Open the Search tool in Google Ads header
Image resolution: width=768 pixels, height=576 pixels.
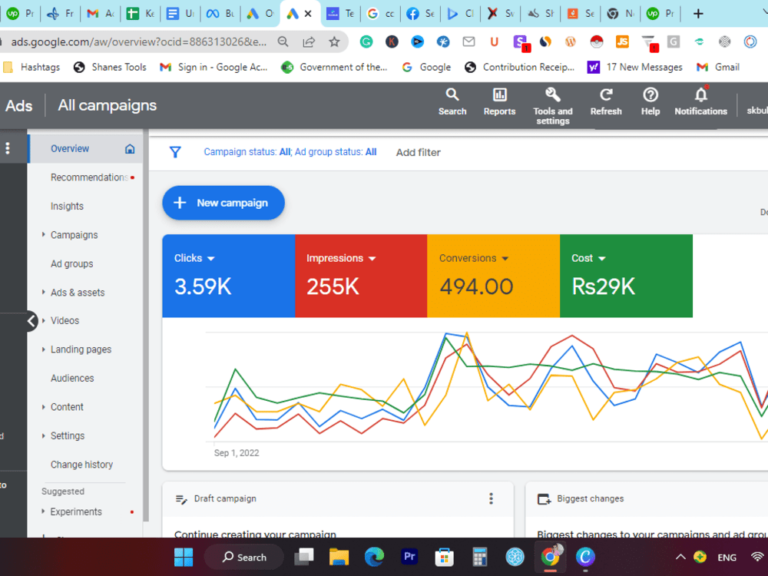[452, 102]
